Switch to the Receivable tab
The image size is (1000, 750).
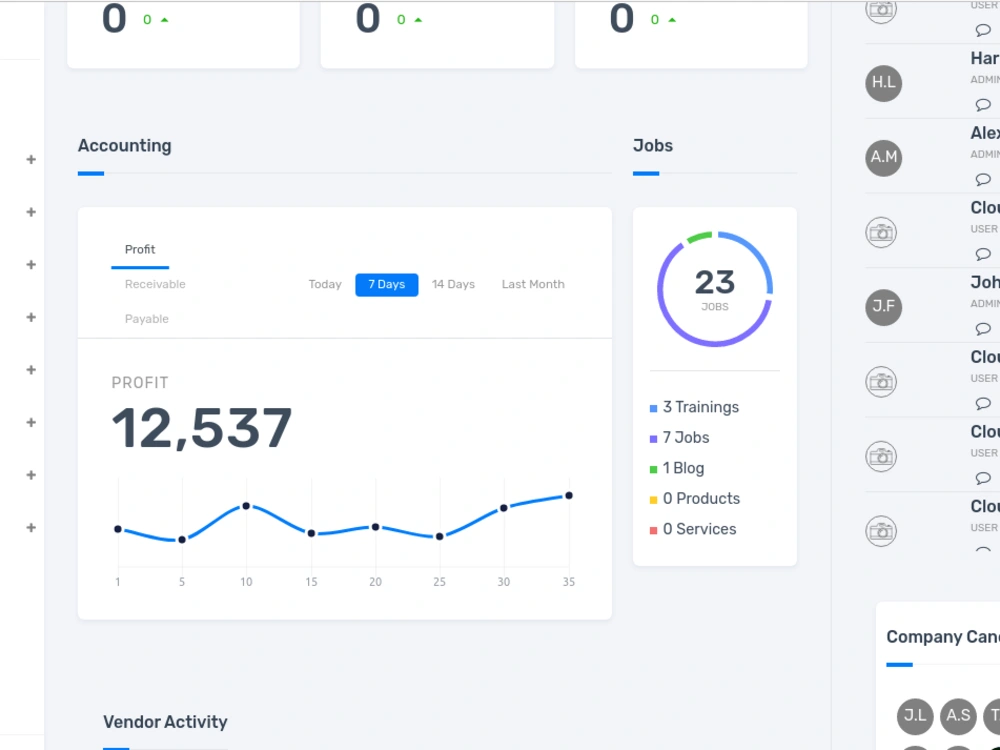click(155, 284)
